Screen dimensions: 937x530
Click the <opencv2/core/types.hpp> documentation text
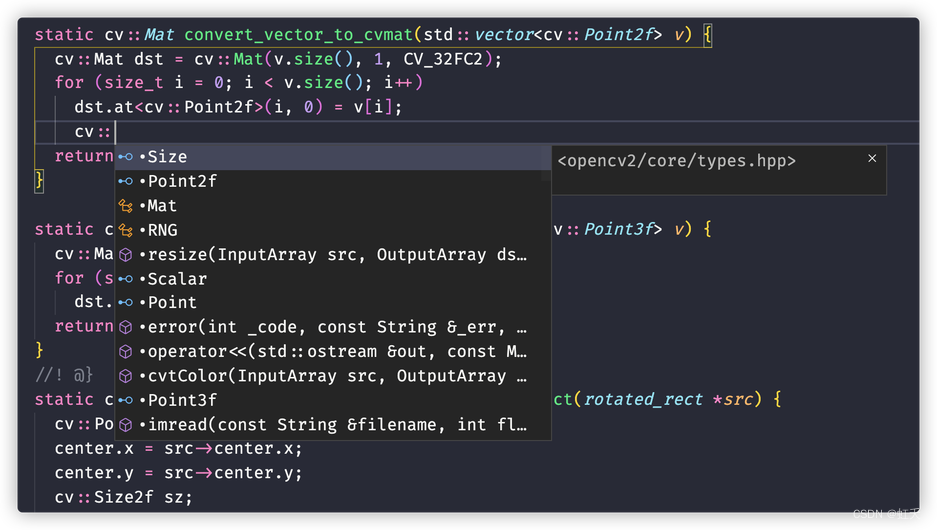point(676,161)
